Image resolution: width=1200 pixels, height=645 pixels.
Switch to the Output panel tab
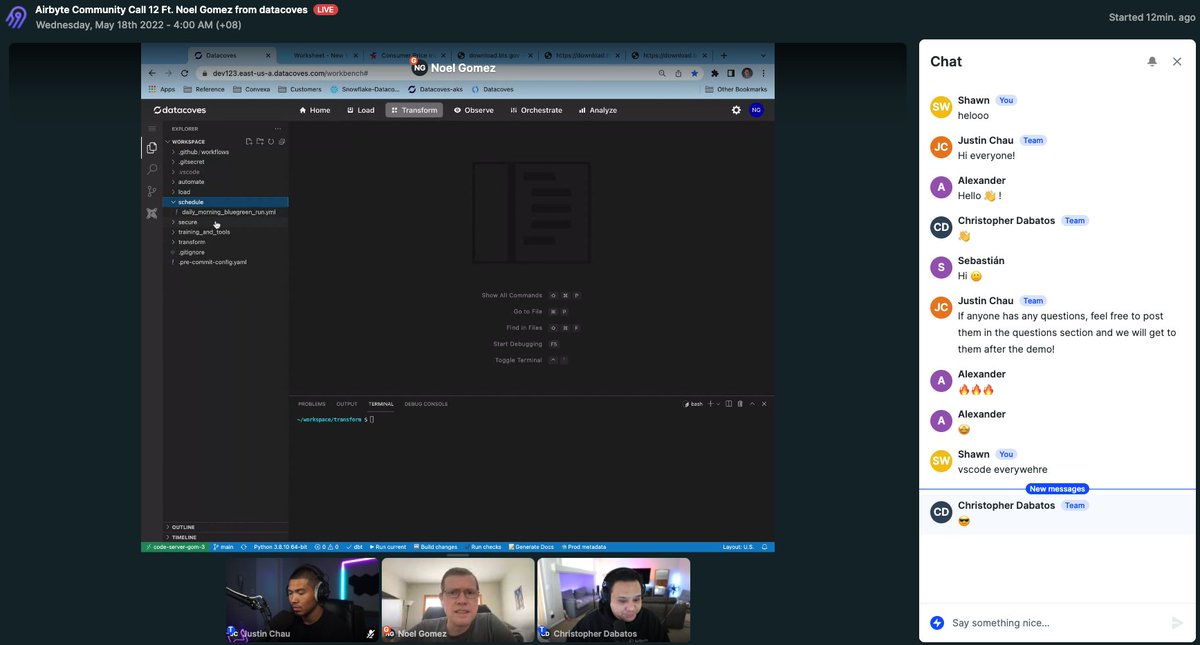tap(347, 404)
